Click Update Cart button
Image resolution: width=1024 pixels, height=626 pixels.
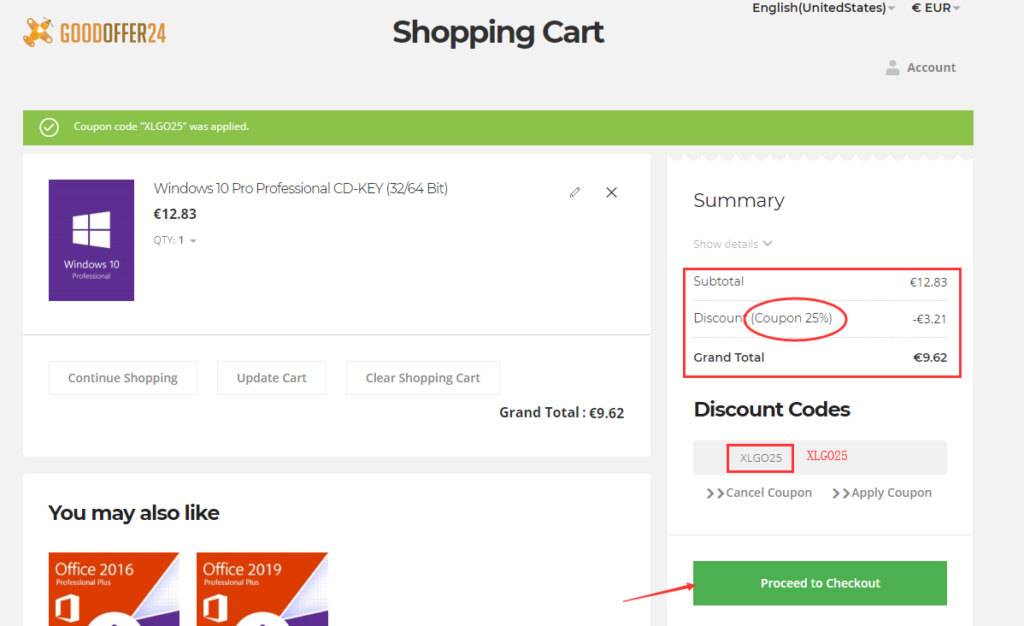(x=272, y=378)
